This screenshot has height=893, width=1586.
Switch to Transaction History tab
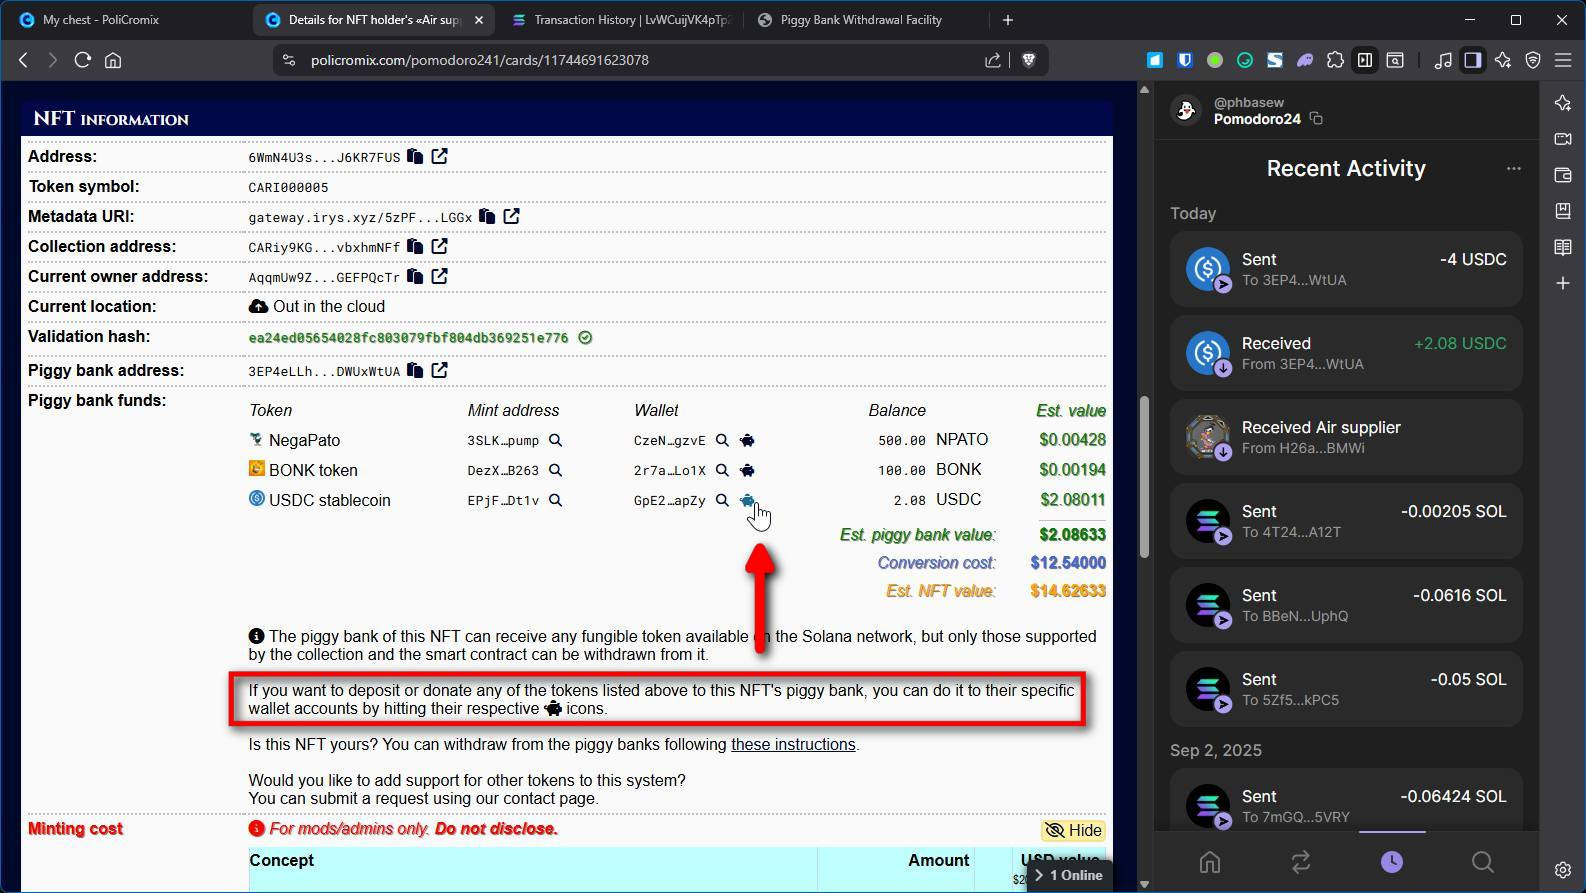click(x=620, y=20)
